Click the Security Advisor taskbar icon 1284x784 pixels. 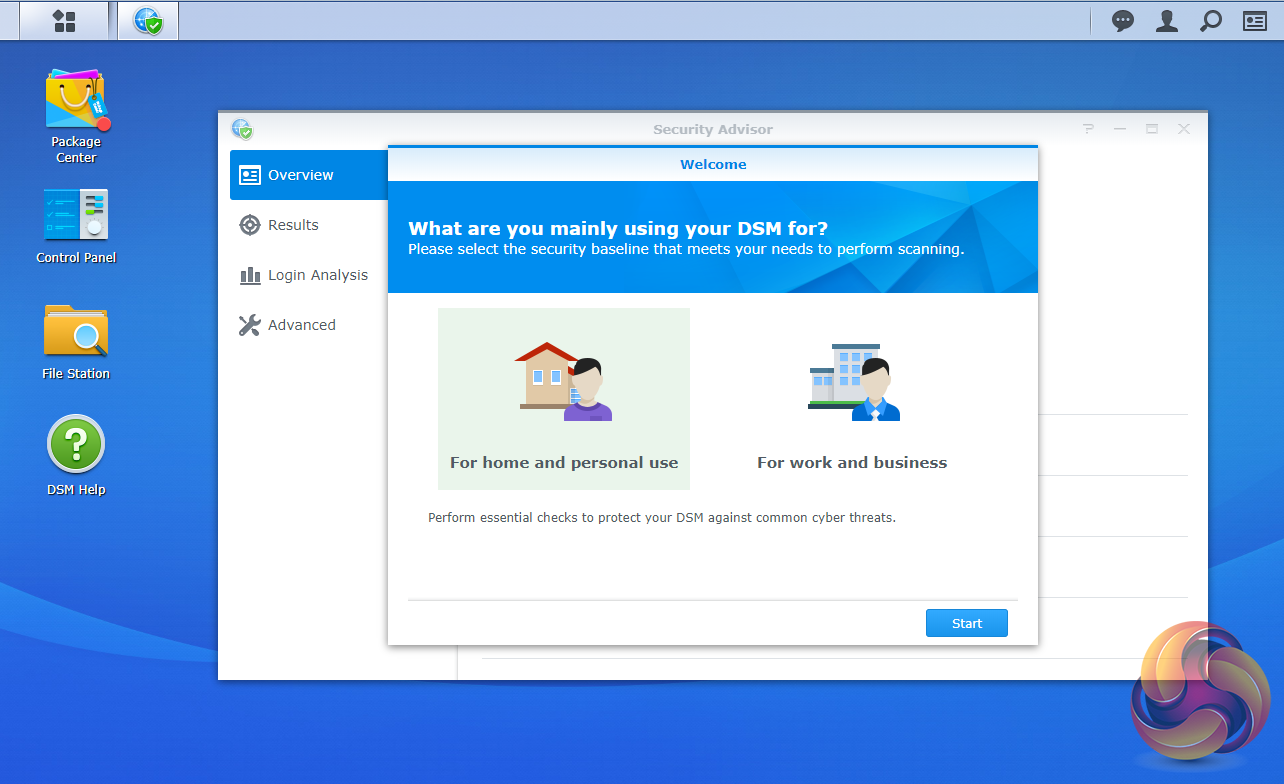click(x=148, y=21)
